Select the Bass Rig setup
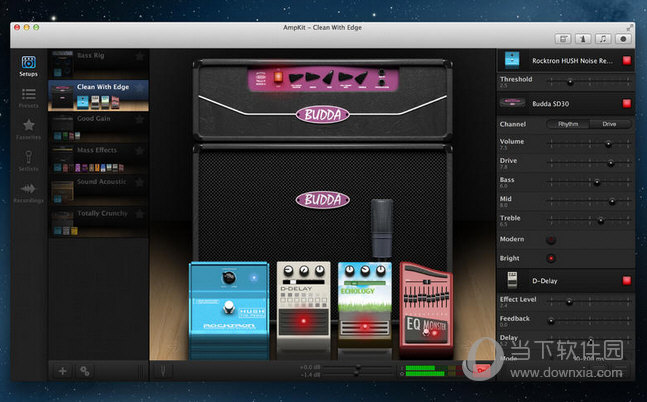 pyautogui.click(x=99, y=64)
